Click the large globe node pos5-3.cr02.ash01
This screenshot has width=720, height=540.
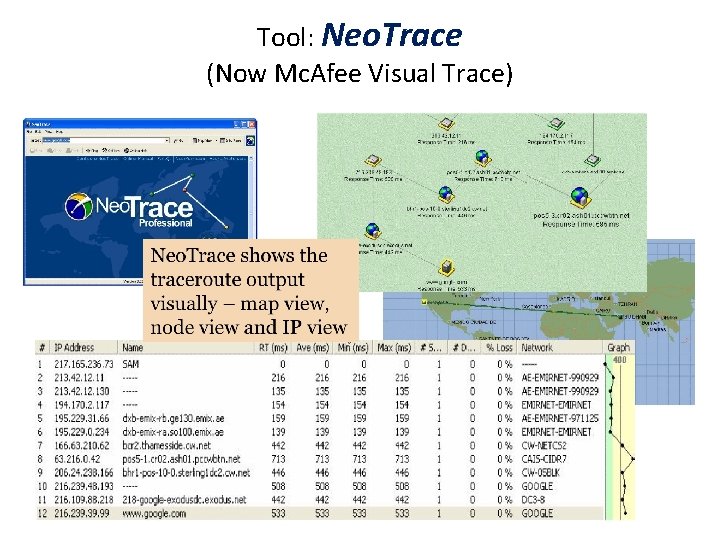(580, 197)
